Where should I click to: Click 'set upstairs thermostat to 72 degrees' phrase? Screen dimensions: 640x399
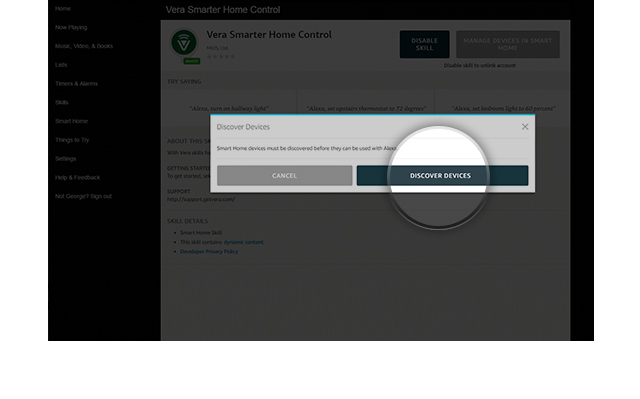[366, 109]
